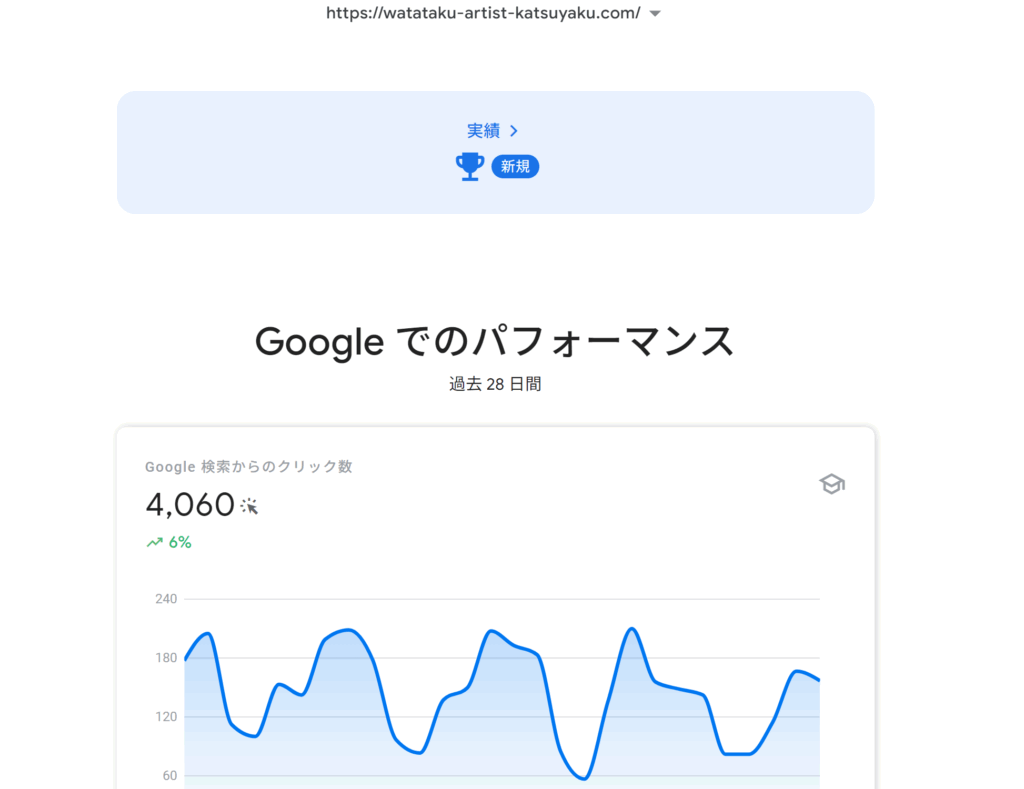Click the 240 axis label on chart
Screen dimensions: 1024x789
pyautogui.click(x=166, y=599)
